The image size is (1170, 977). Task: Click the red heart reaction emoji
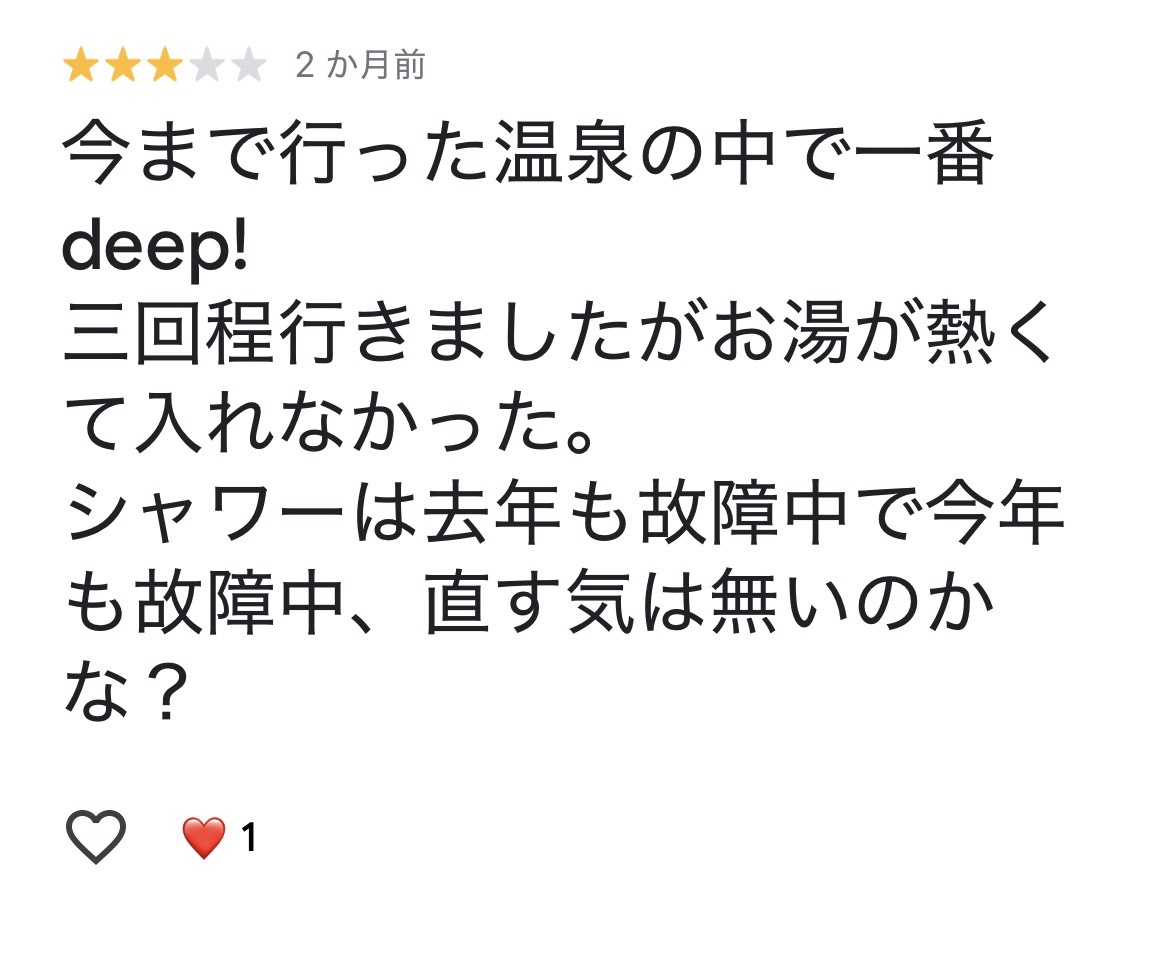(x=203, y=837)
